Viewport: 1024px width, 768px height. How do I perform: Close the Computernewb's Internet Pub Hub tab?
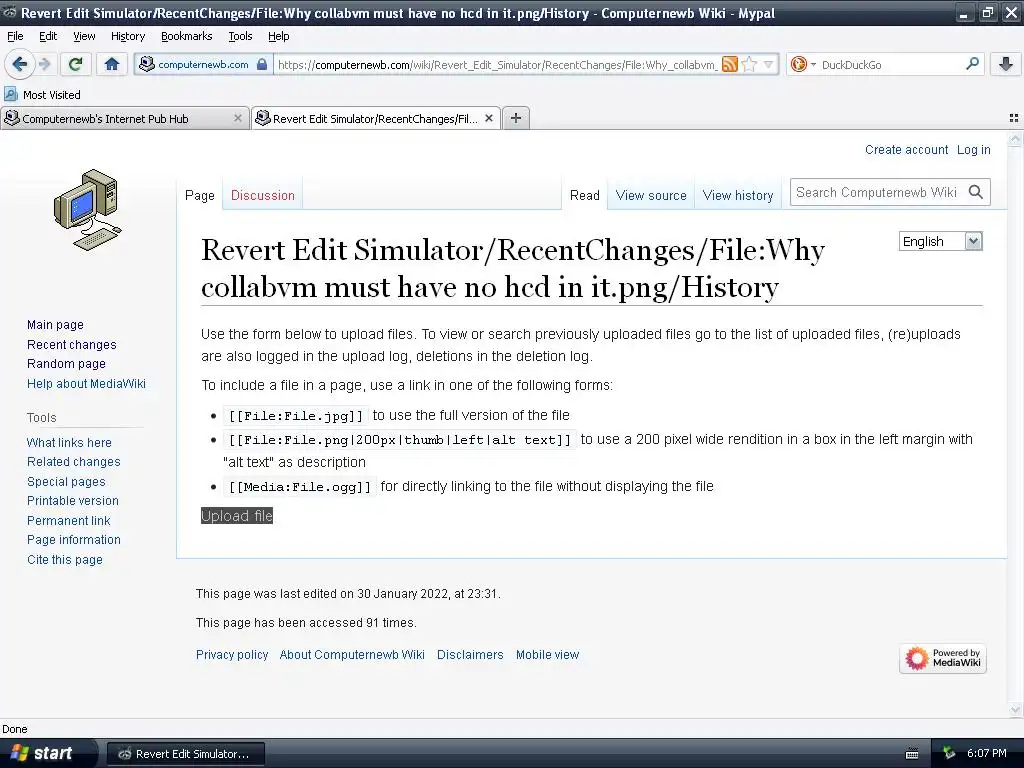coord(238,118)
